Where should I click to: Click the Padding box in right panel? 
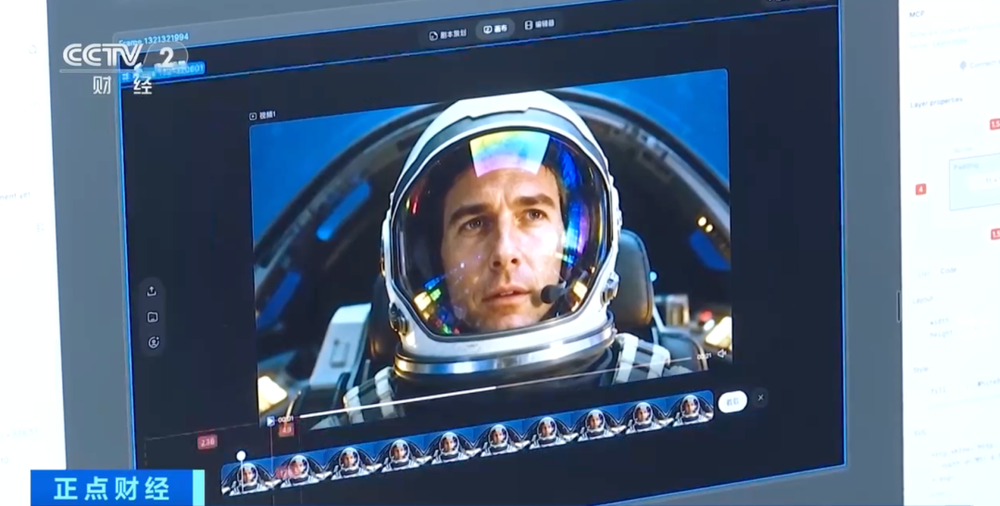(x=974, y=183)
